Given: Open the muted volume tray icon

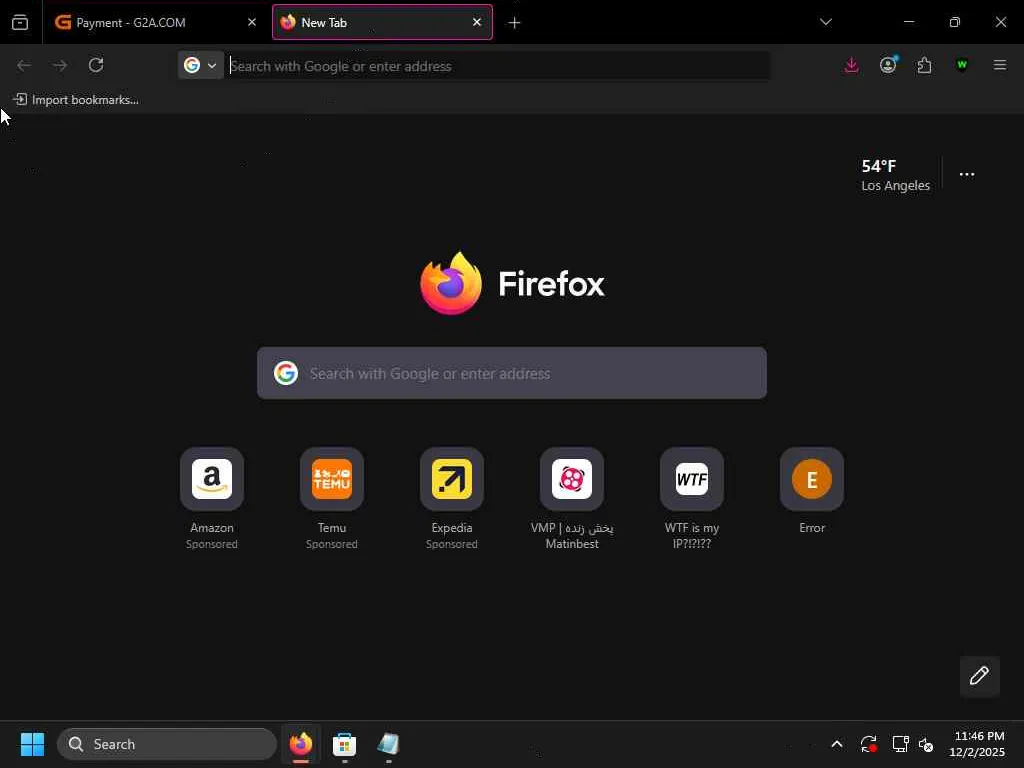Looking at the screenshot, I should [x=926, y=744].
